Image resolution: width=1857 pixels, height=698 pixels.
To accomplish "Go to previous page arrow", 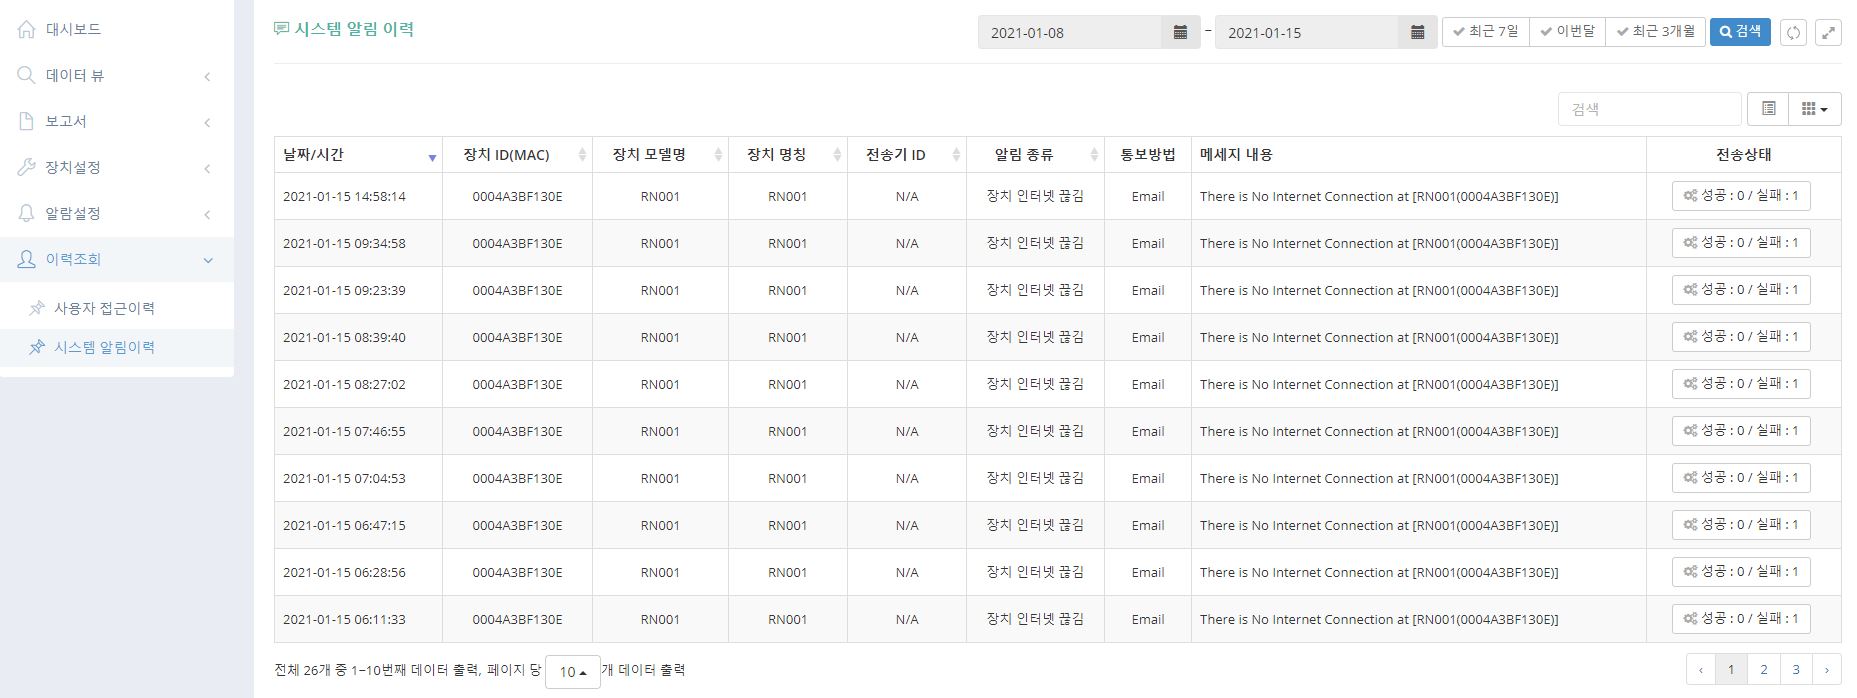I will 1701,670.
